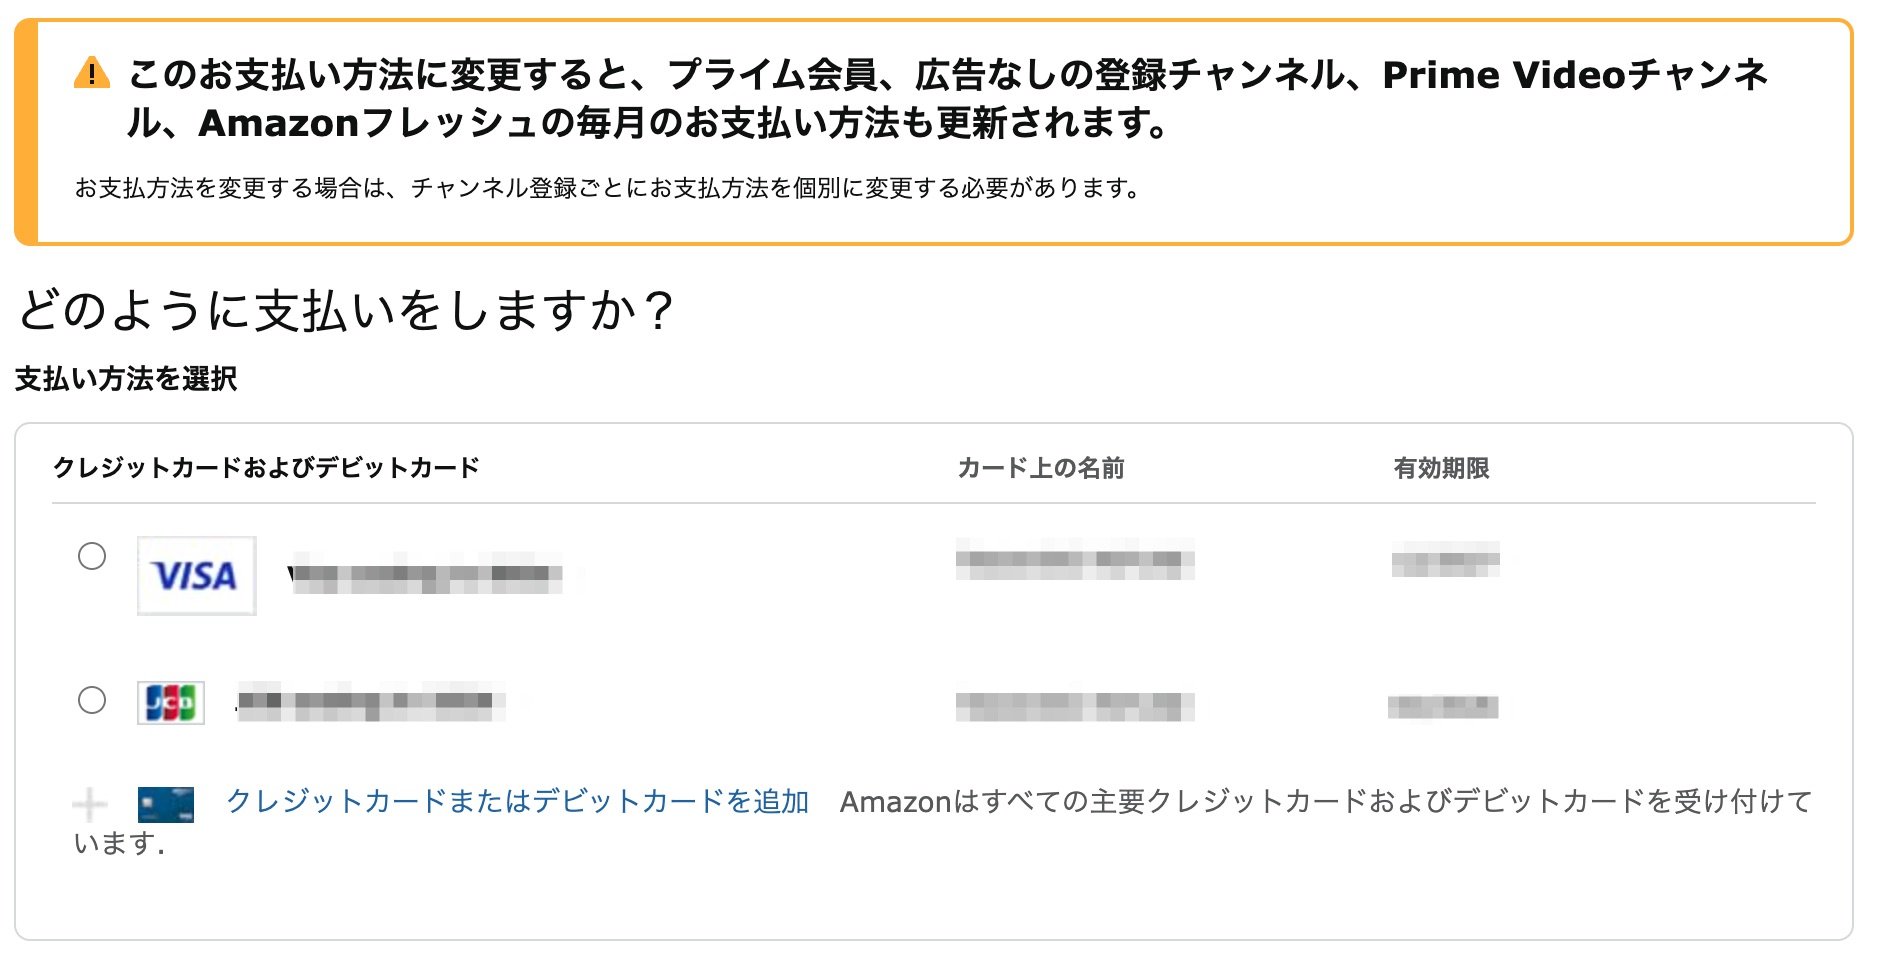Click the 有効期限 column header
This screenshot has width=1884, height=962.
[x=1441, y=468]
